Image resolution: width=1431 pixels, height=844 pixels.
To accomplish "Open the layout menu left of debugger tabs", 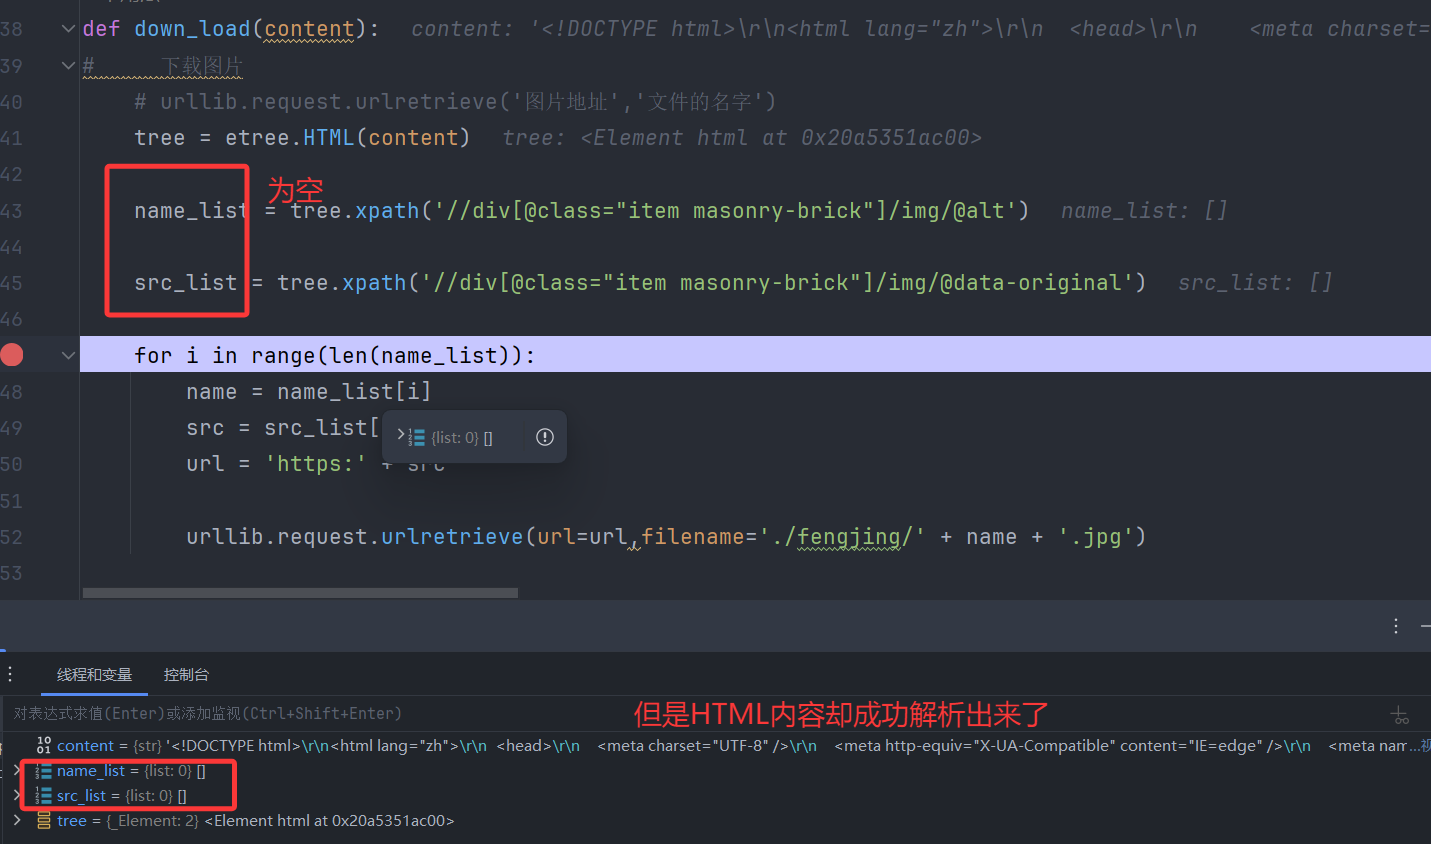I will [x=10, y=675].
